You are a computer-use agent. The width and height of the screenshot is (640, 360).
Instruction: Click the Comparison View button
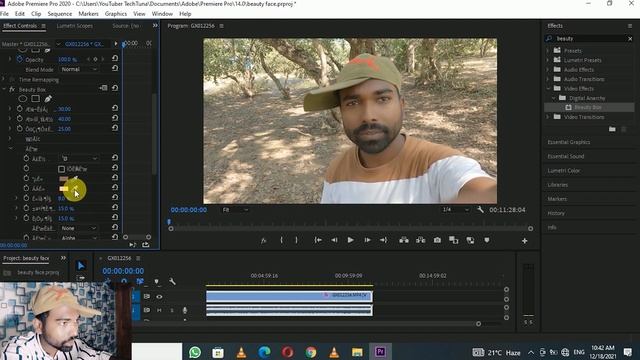(453, 240)
